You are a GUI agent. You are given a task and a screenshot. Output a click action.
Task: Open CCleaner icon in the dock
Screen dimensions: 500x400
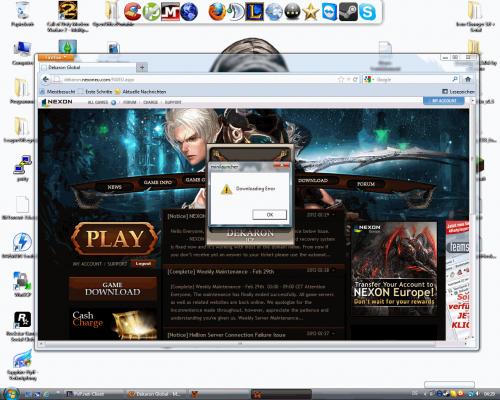(x=133, y=12)
